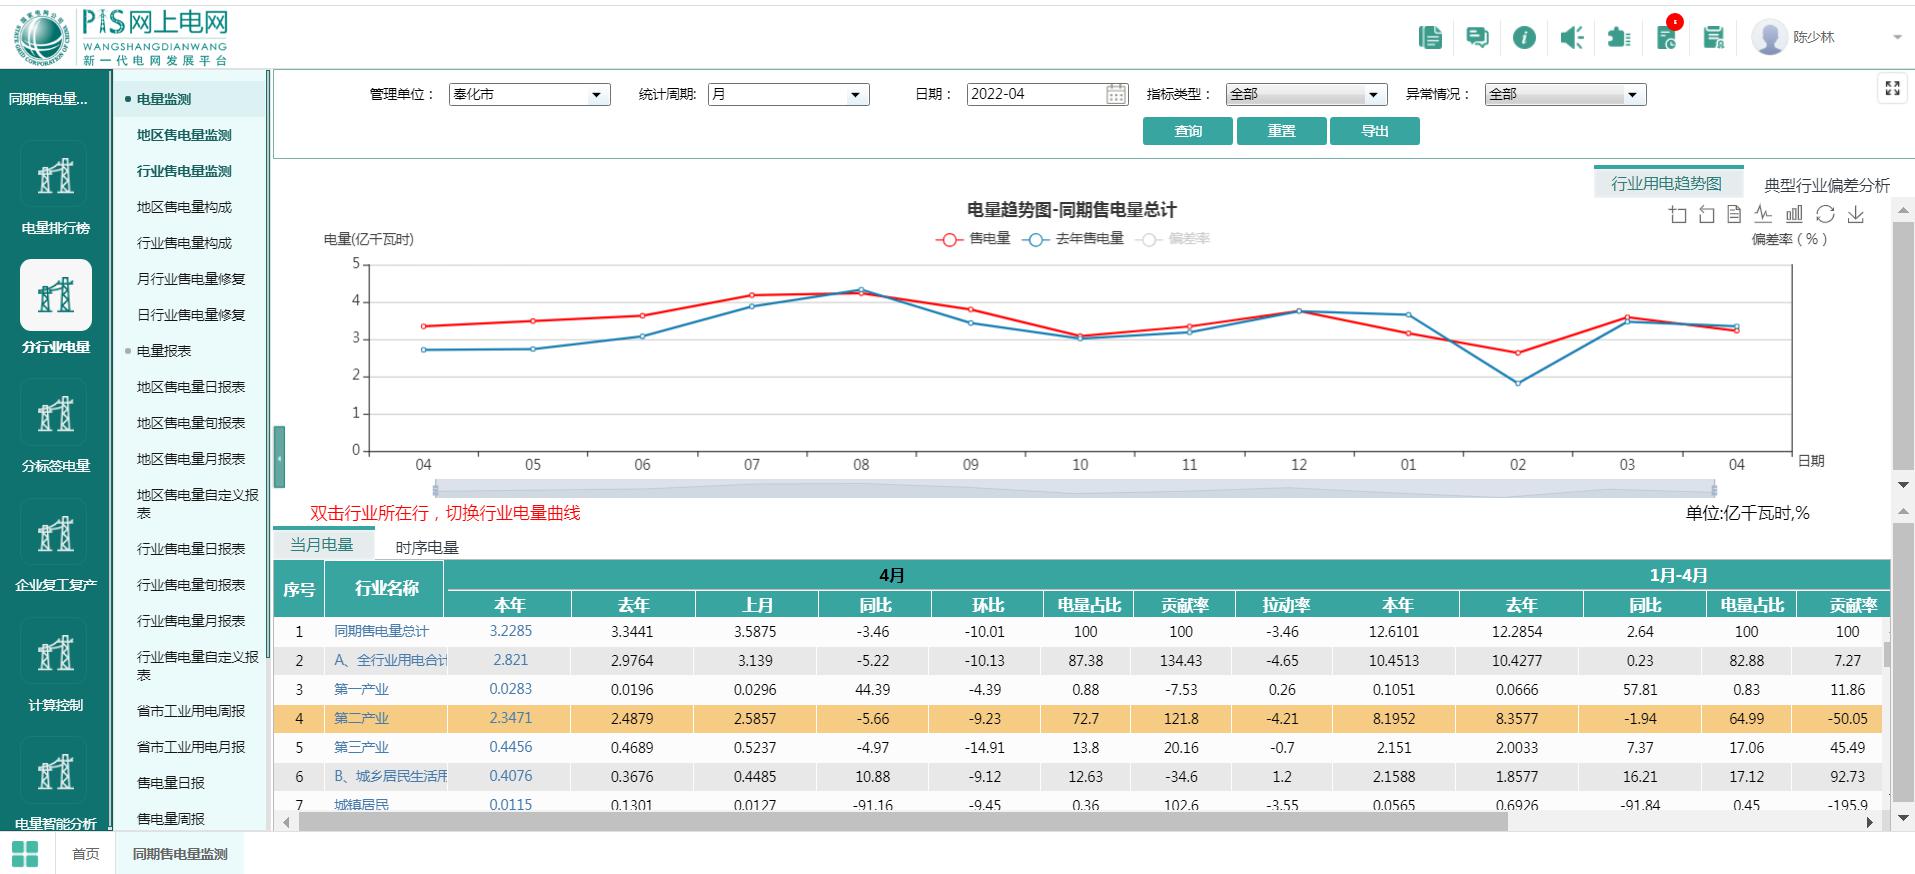Image resolution: width=1915 pixels, height=874 pixels.
Task: Click chart panel vertical scrollbar
Action: coord(1903,346)
